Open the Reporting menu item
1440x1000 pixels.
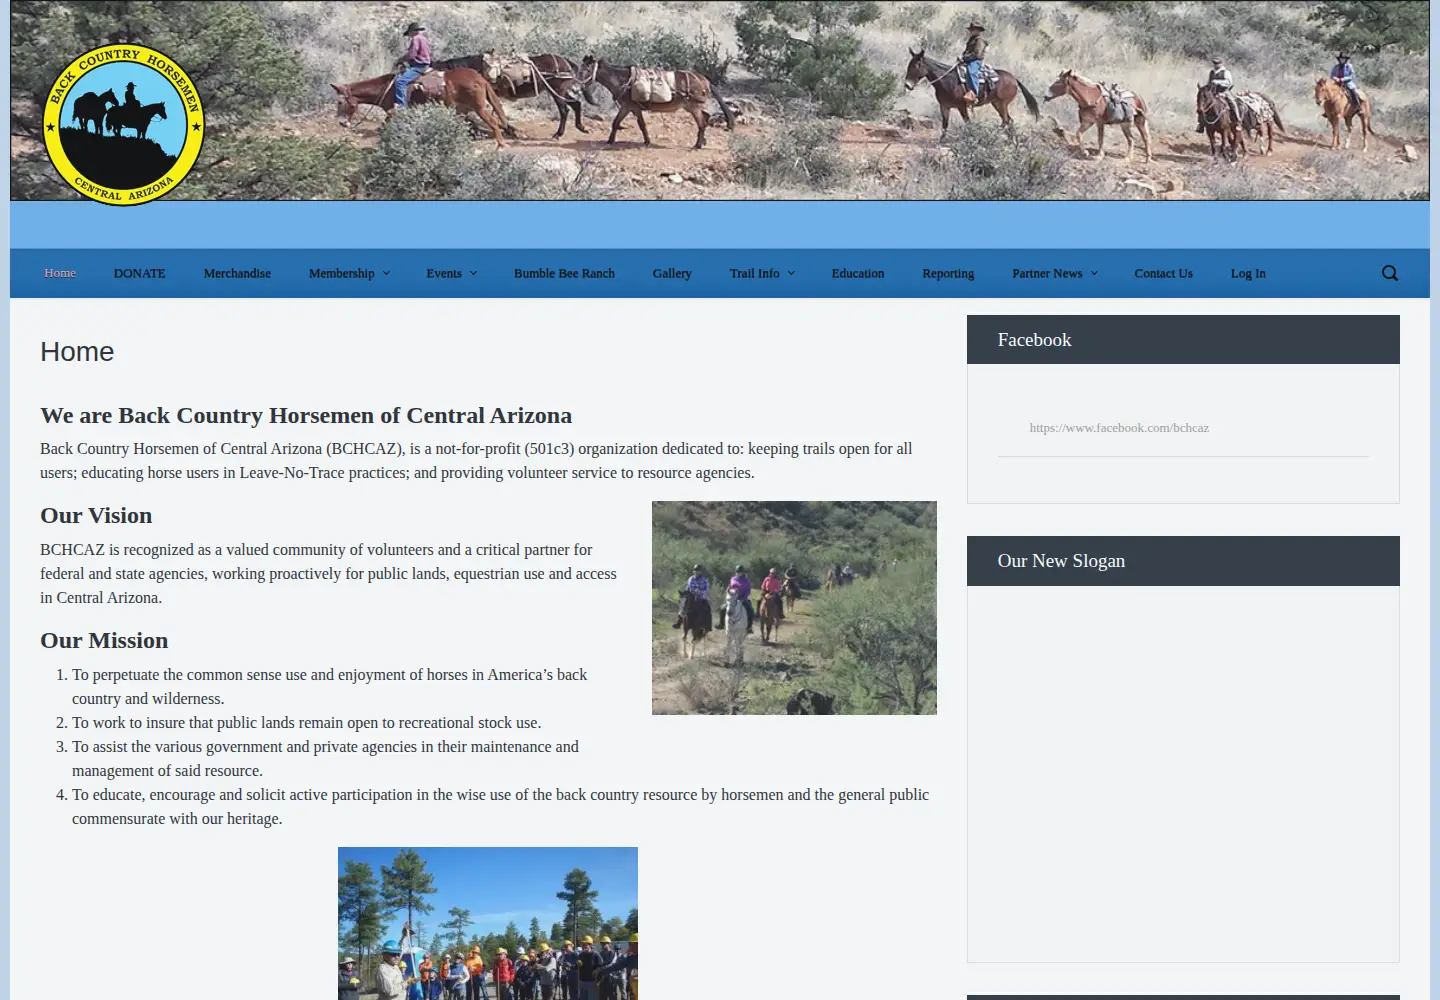point(948,273)
